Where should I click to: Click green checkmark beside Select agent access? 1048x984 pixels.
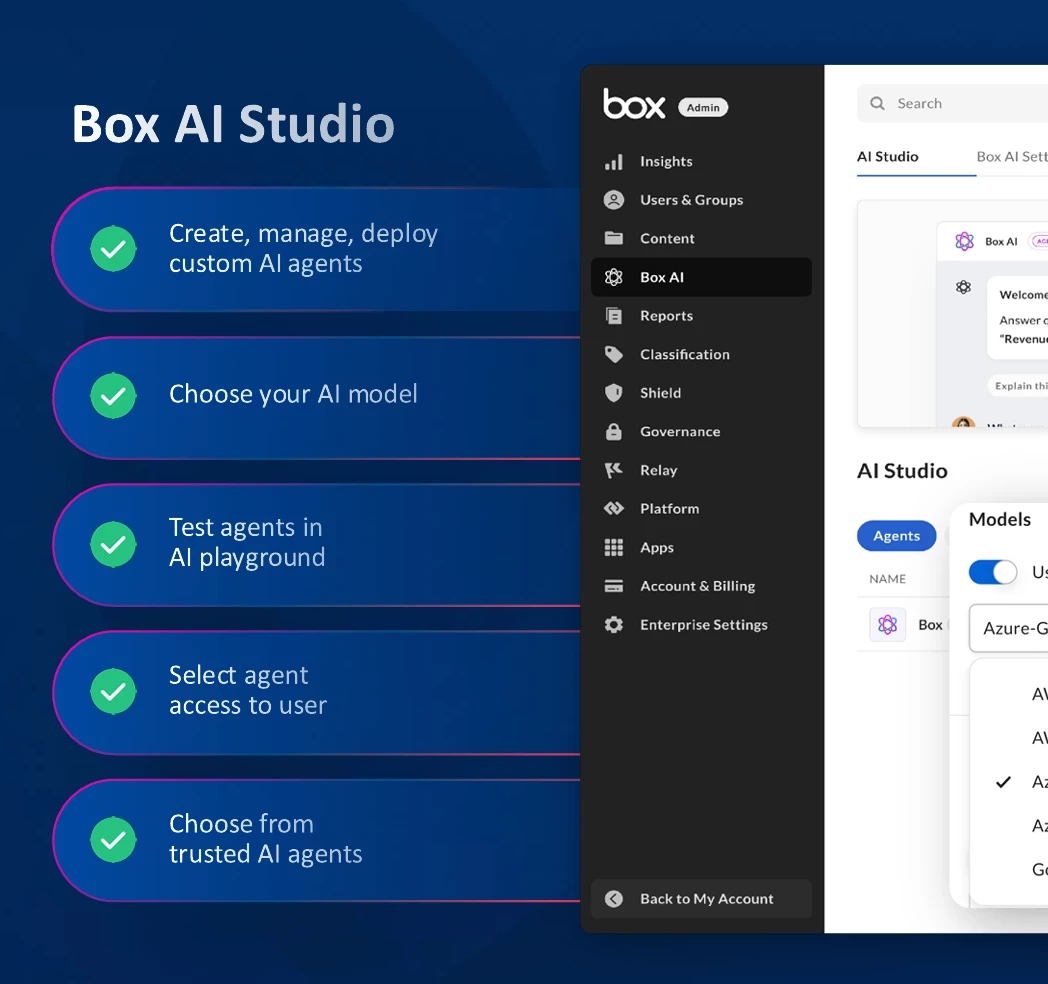pyautogui.click(x=114, y=691)
